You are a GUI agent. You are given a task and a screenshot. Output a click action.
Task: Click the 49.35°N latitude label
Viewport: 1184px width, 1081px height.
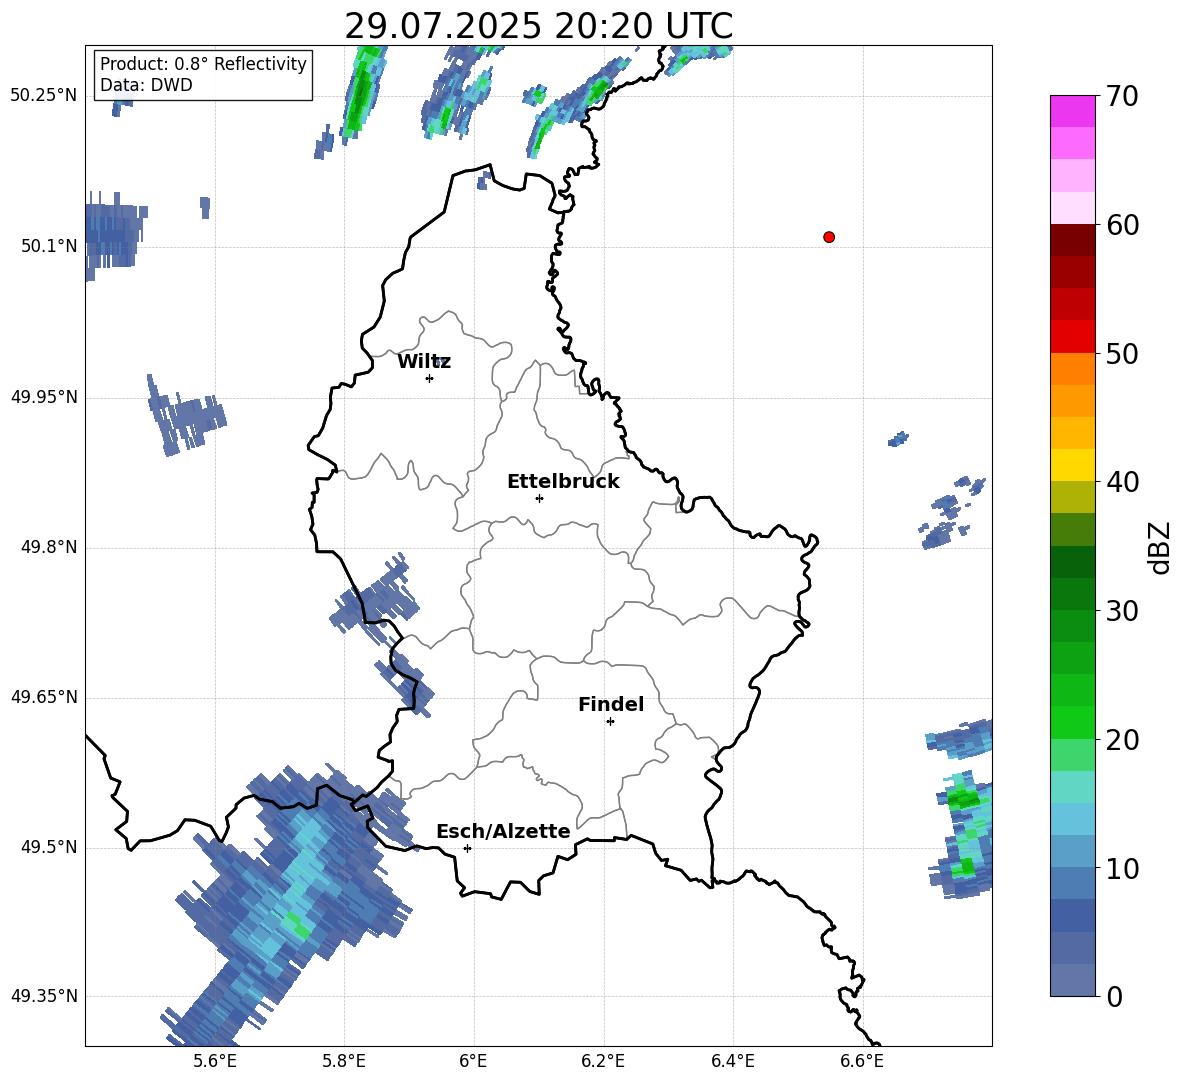(x=44, y=996)
